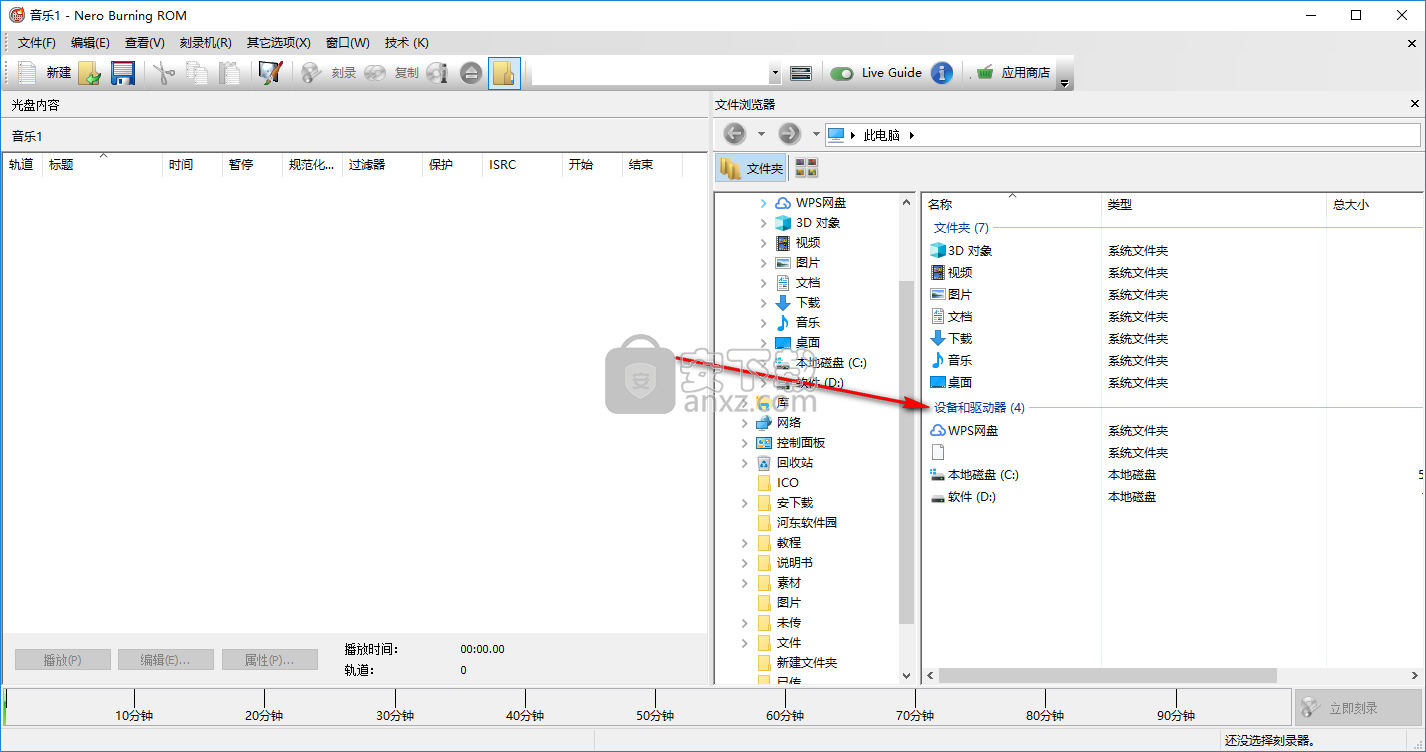The width and height of the screenshot is (1426, 752).
Task: Click the choose recorder drive icon
Action: pyautogui.click(x=800, y=73)
